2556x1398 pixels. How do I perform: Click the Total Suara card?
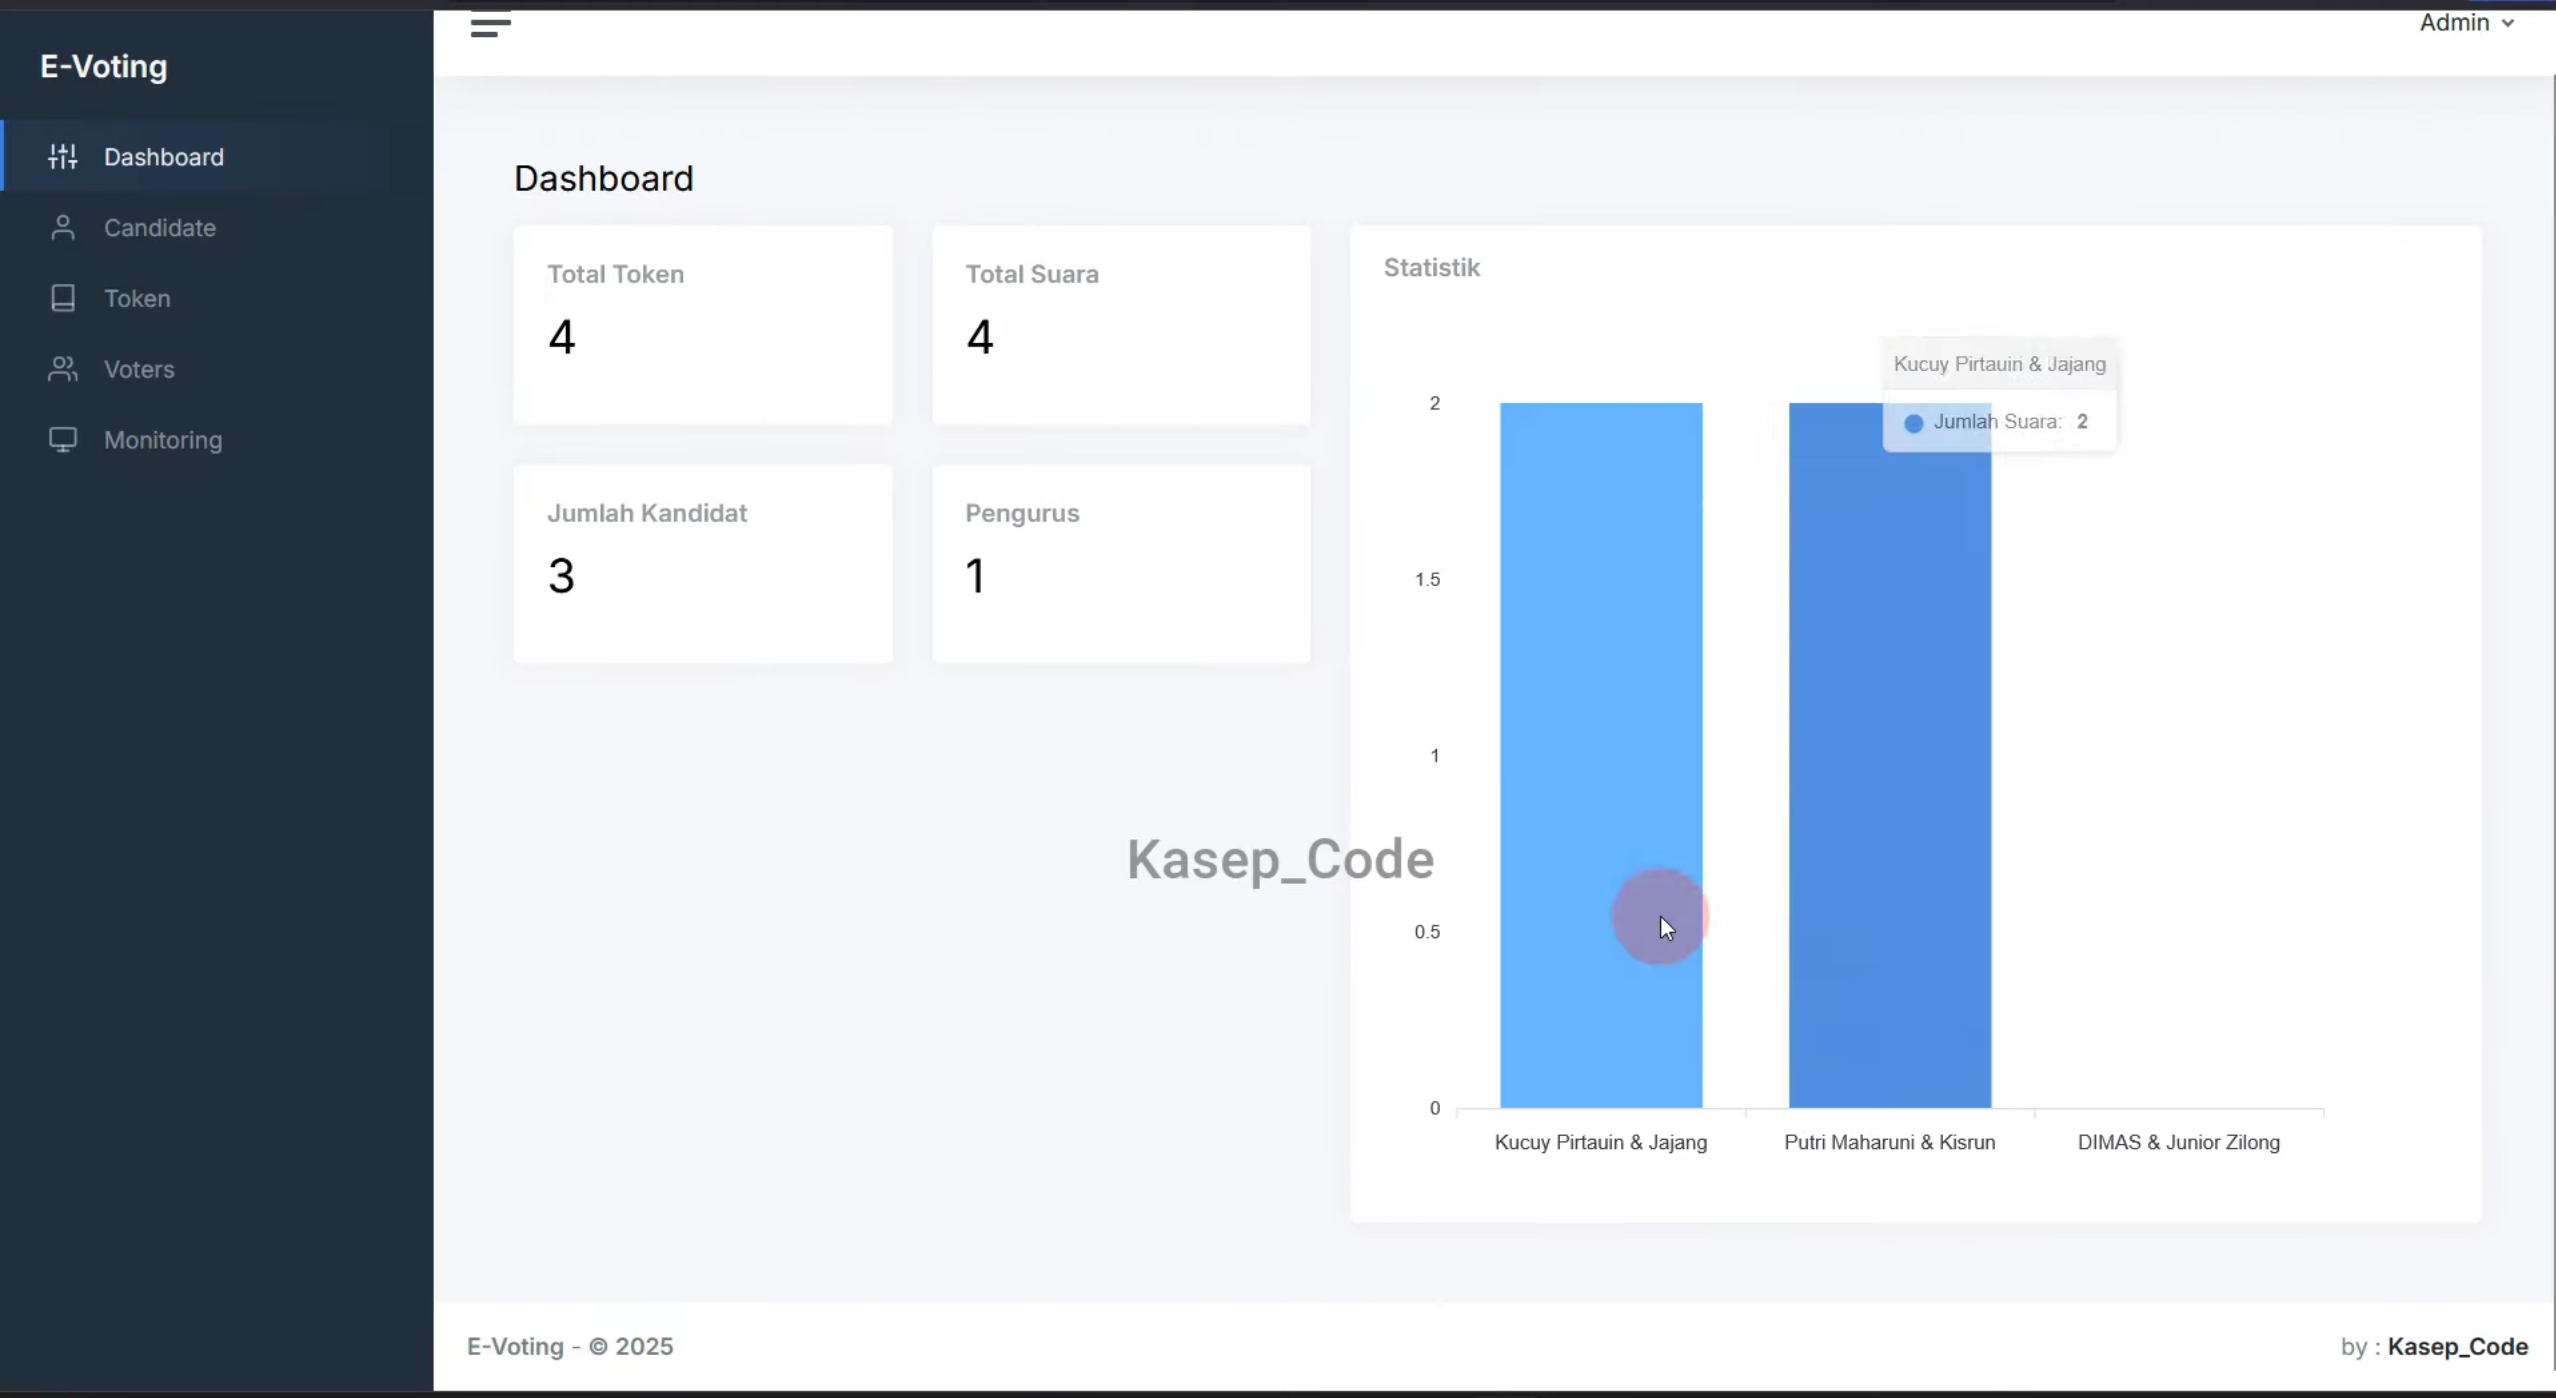coord(1121,325)
